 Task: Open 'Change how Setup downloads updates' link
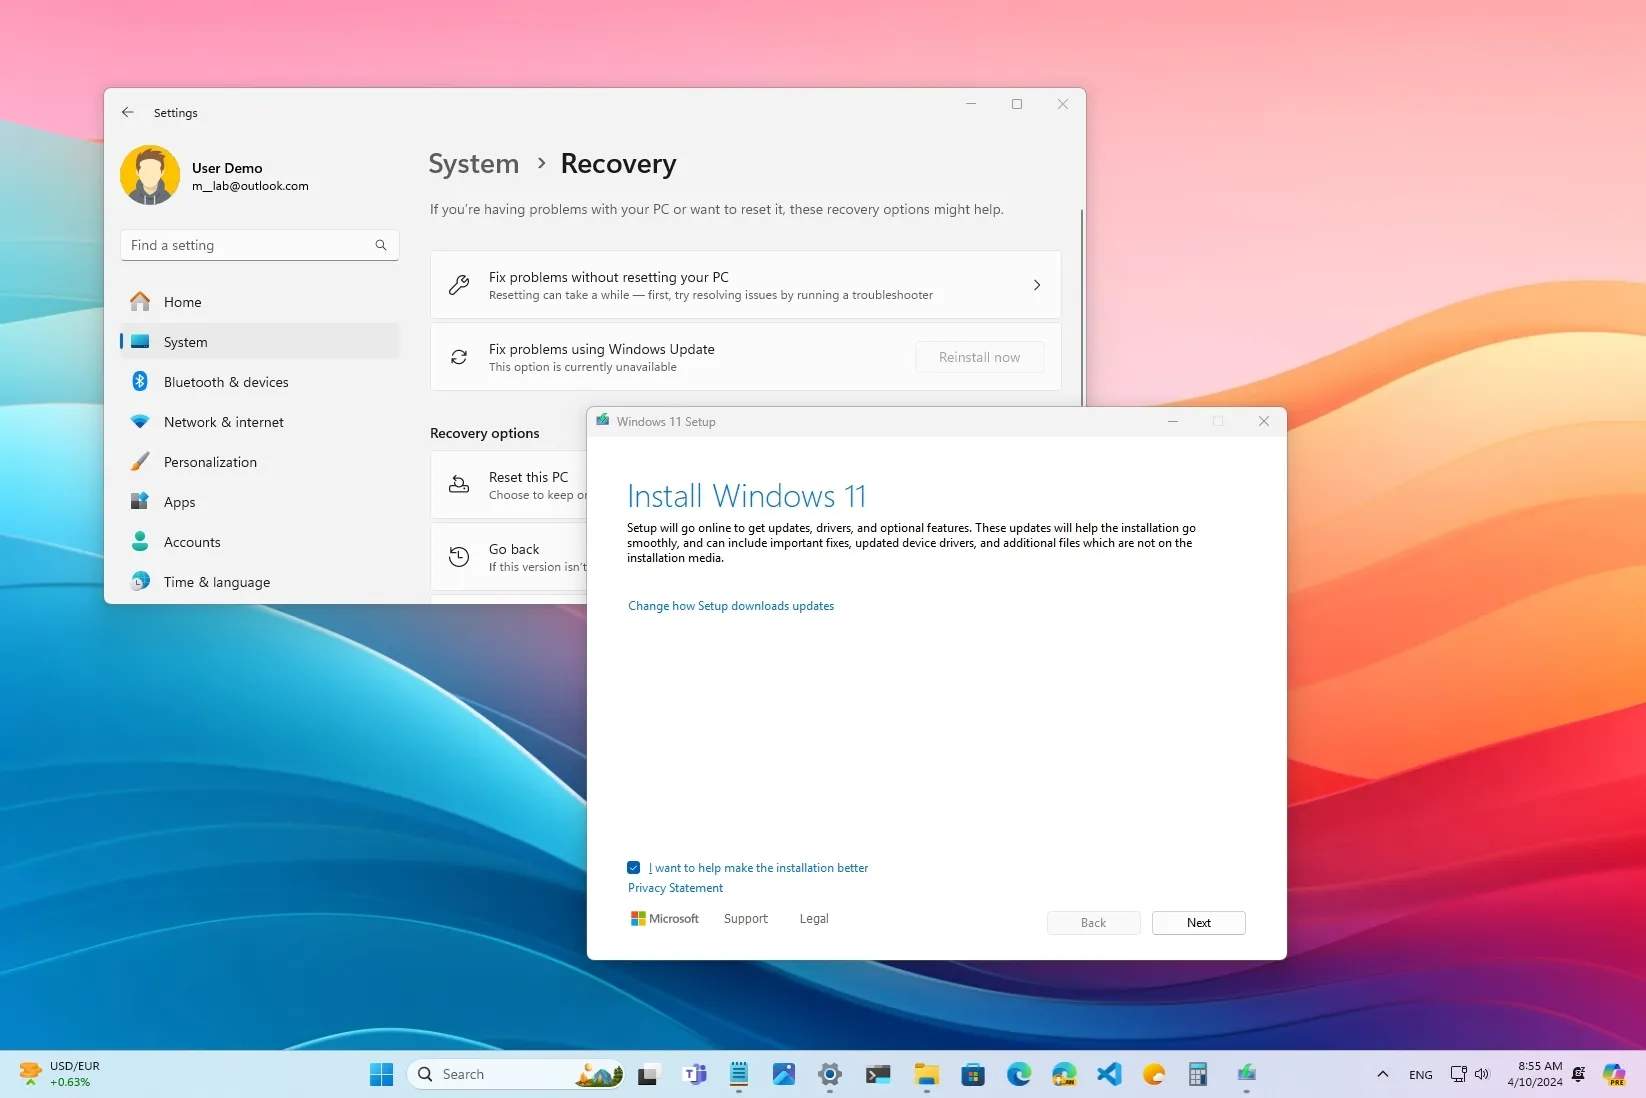[730, 606]
